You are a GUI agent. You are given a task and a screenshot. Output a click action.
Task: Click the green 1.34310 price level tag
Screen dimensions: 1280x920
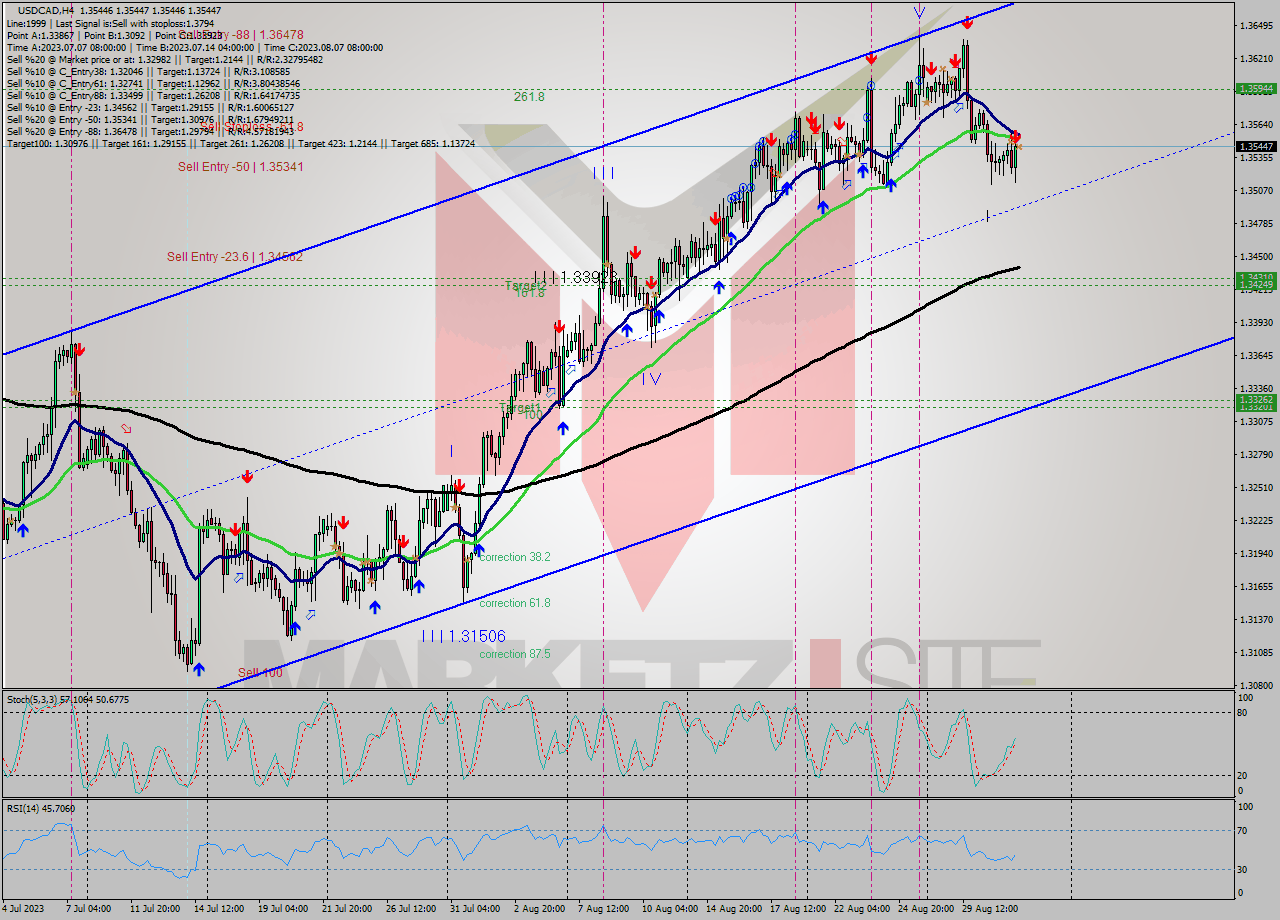[x=1256, y=277]
